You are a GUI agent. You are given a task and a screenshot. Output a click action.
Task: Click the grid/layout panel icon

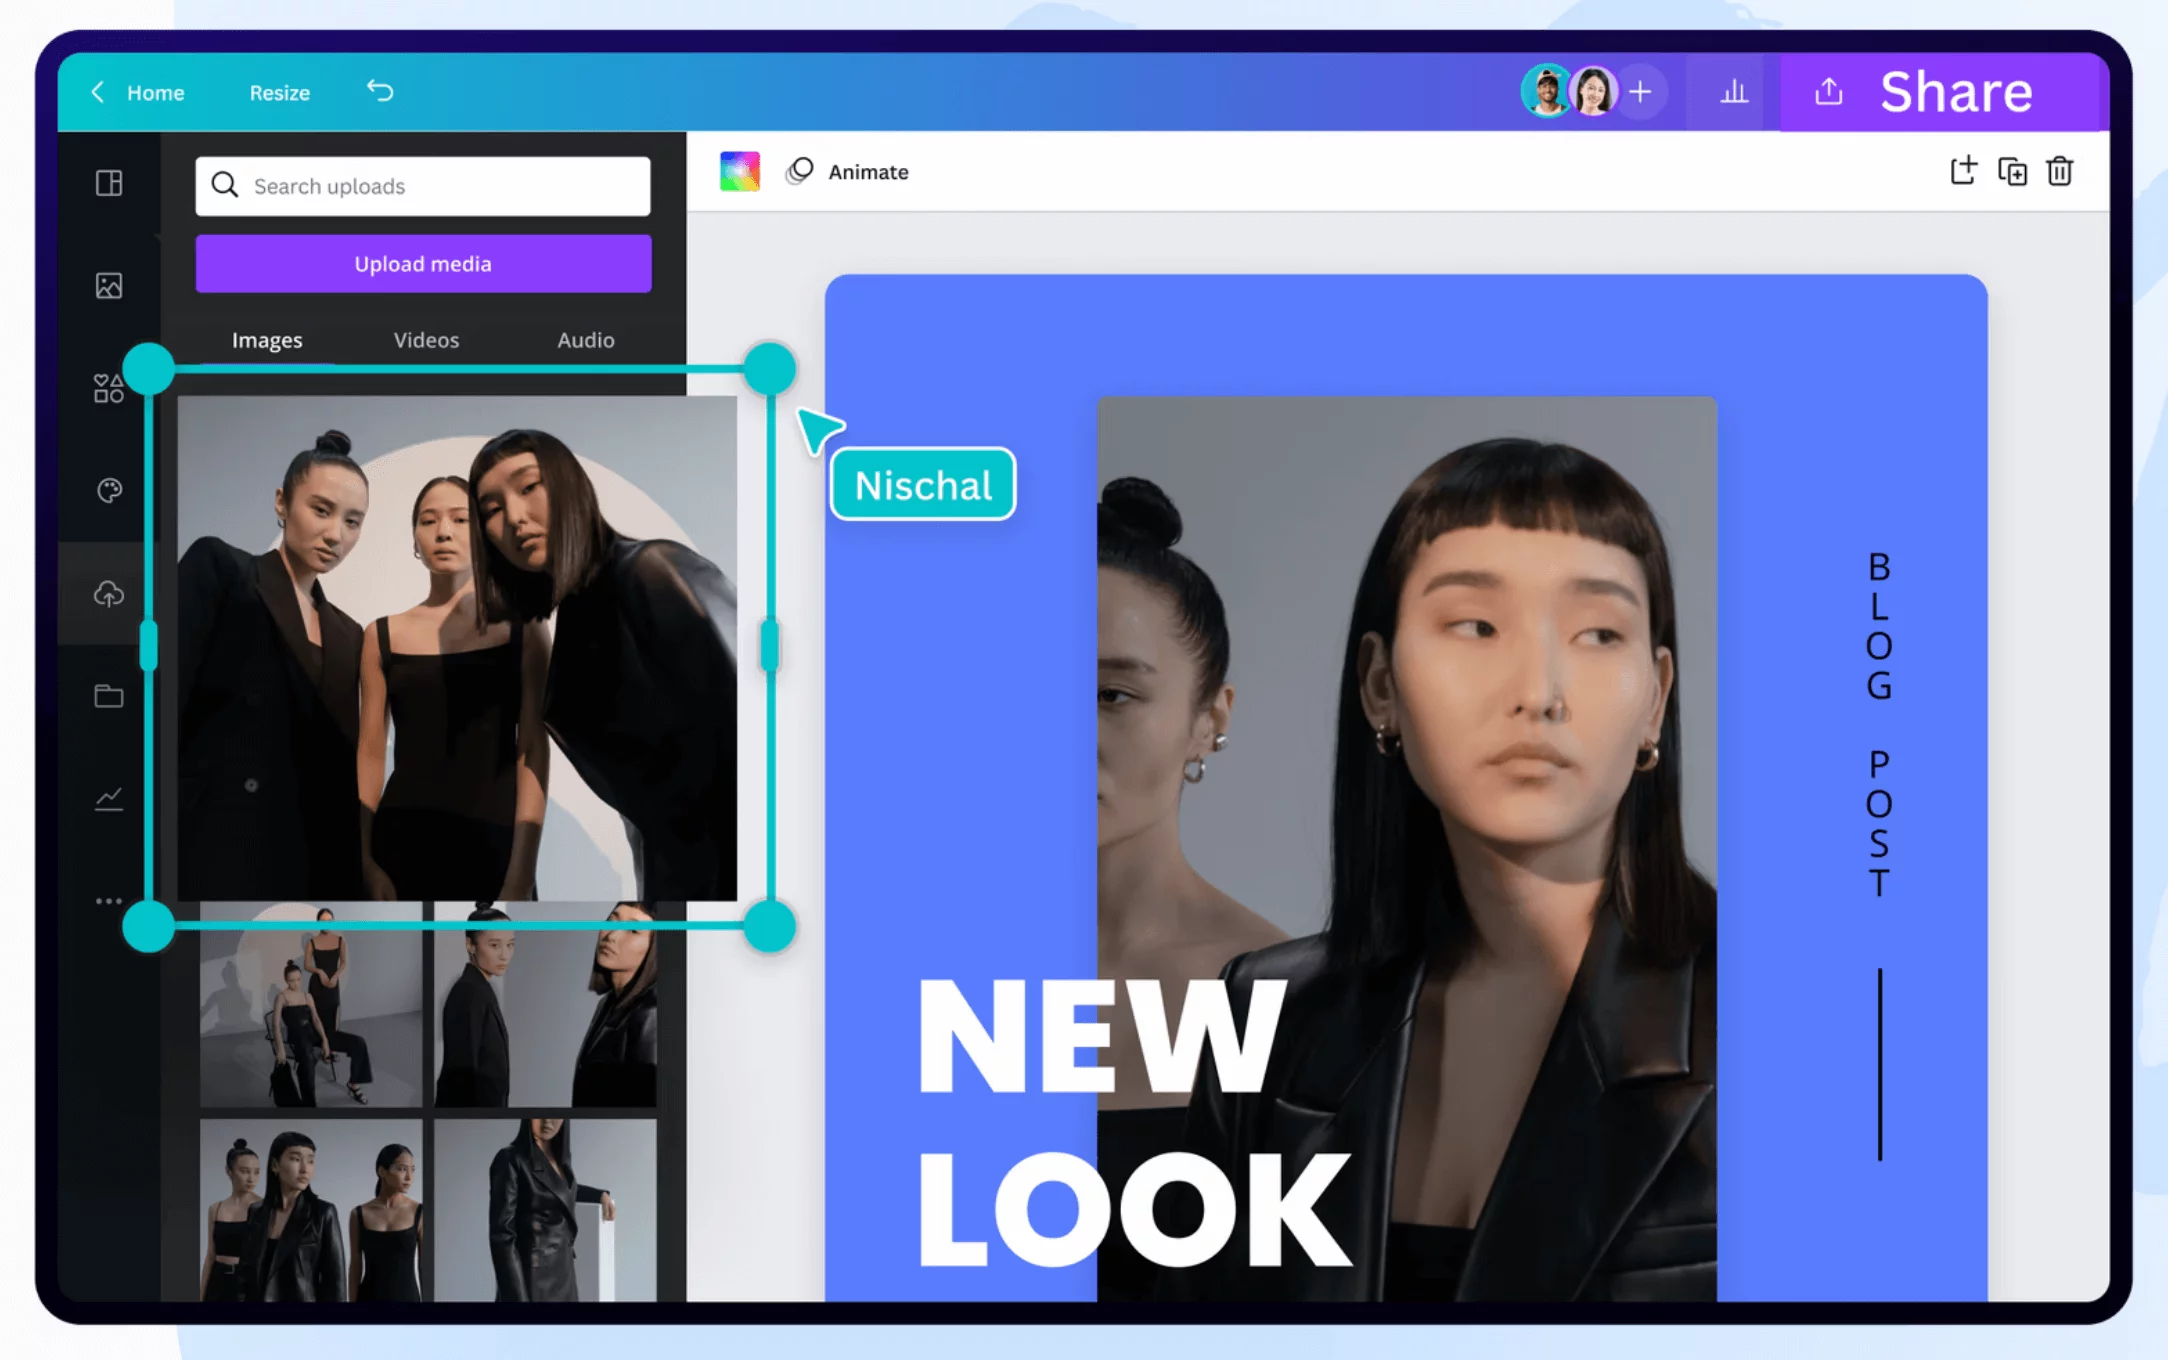tap(110, 182)
